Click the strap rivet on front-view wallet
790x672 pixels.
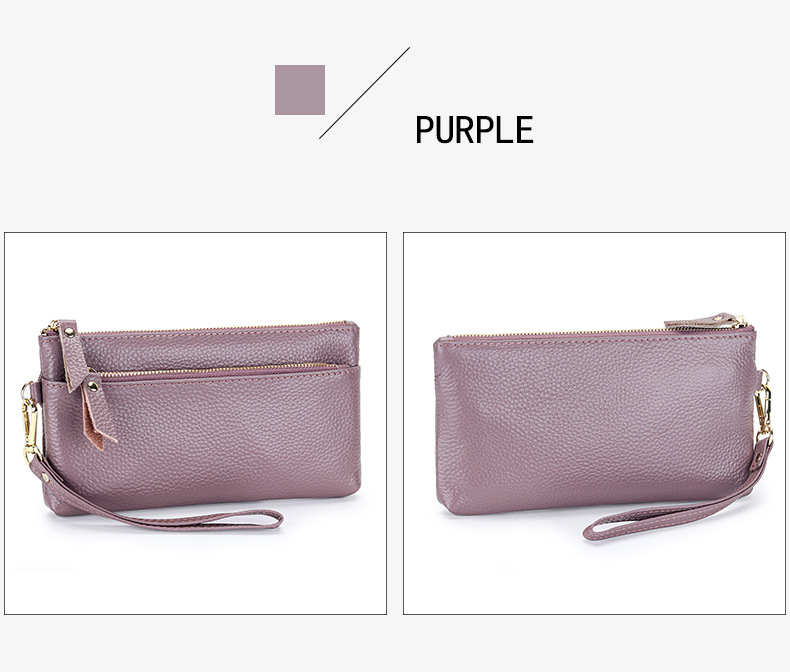pos(46,477)
